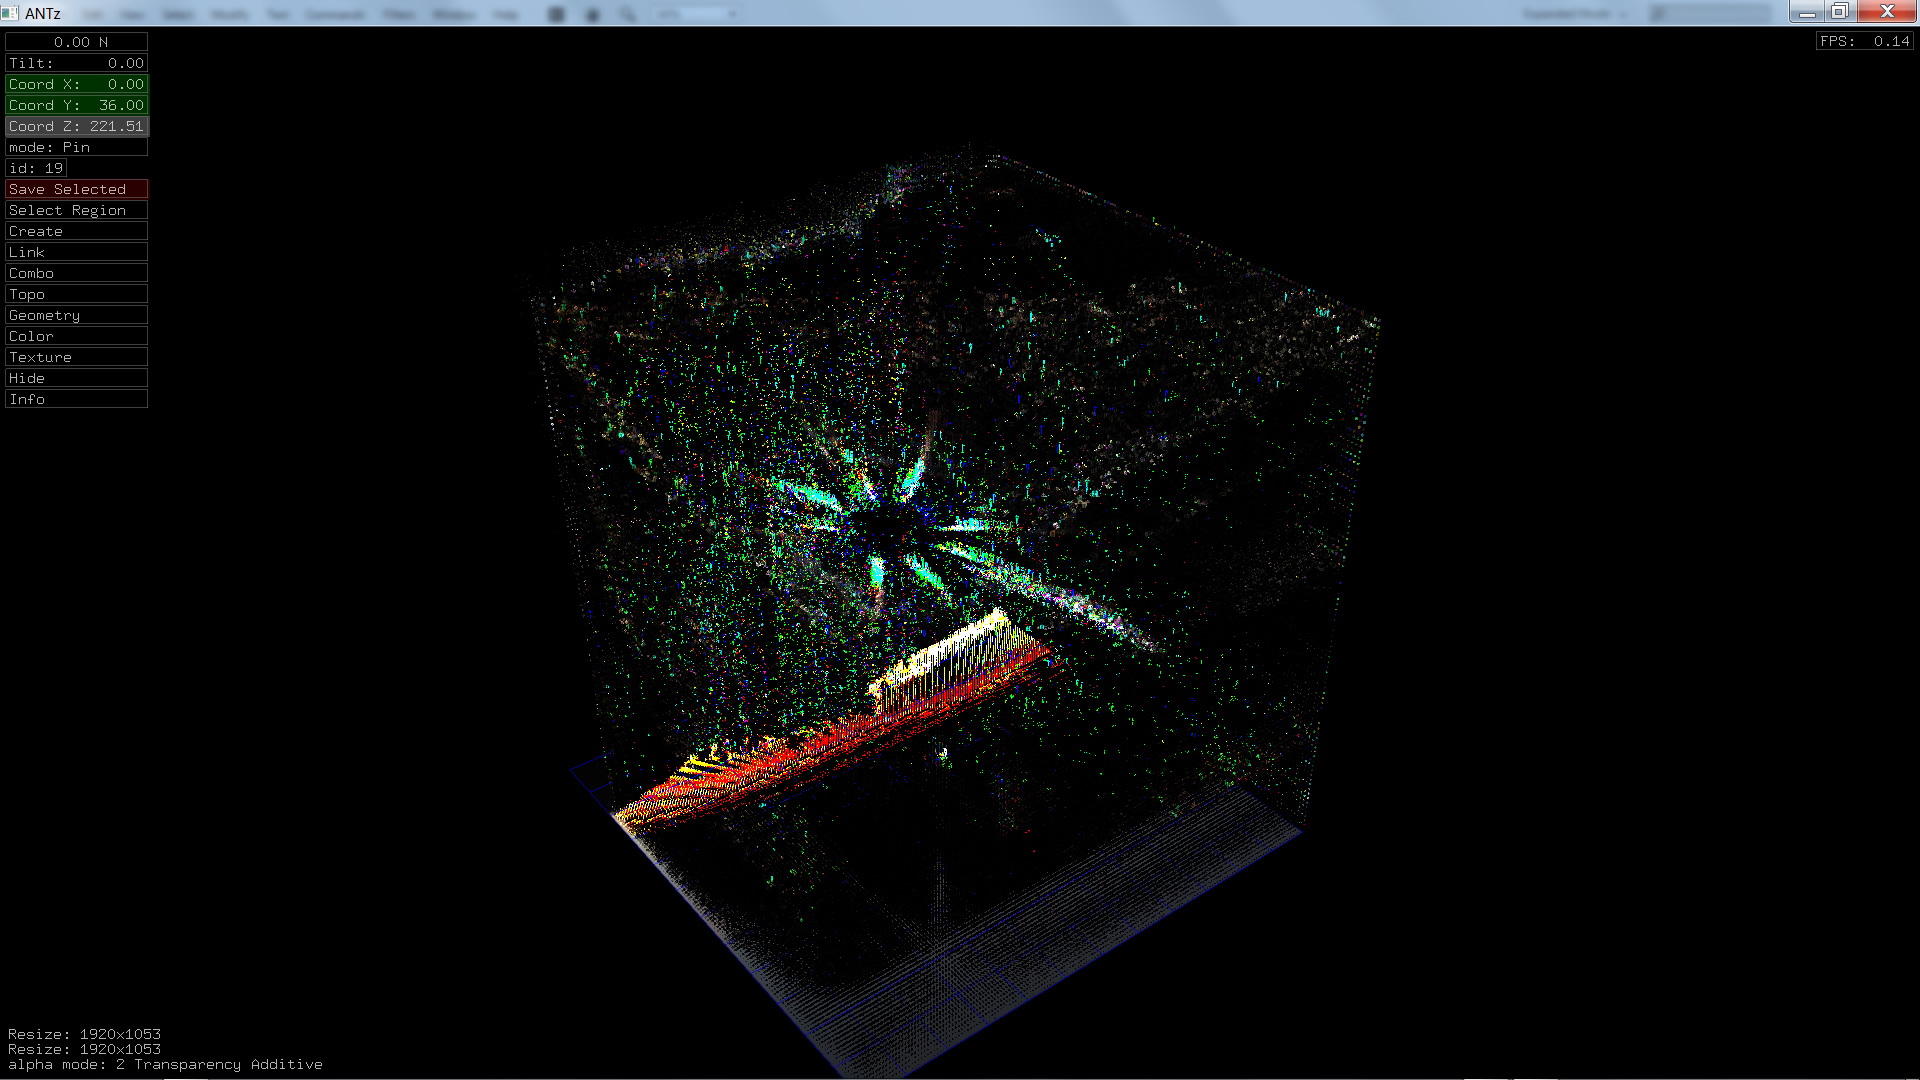Select the Coord X field
The image size is (1920, 1080).
tap(76, 84)
